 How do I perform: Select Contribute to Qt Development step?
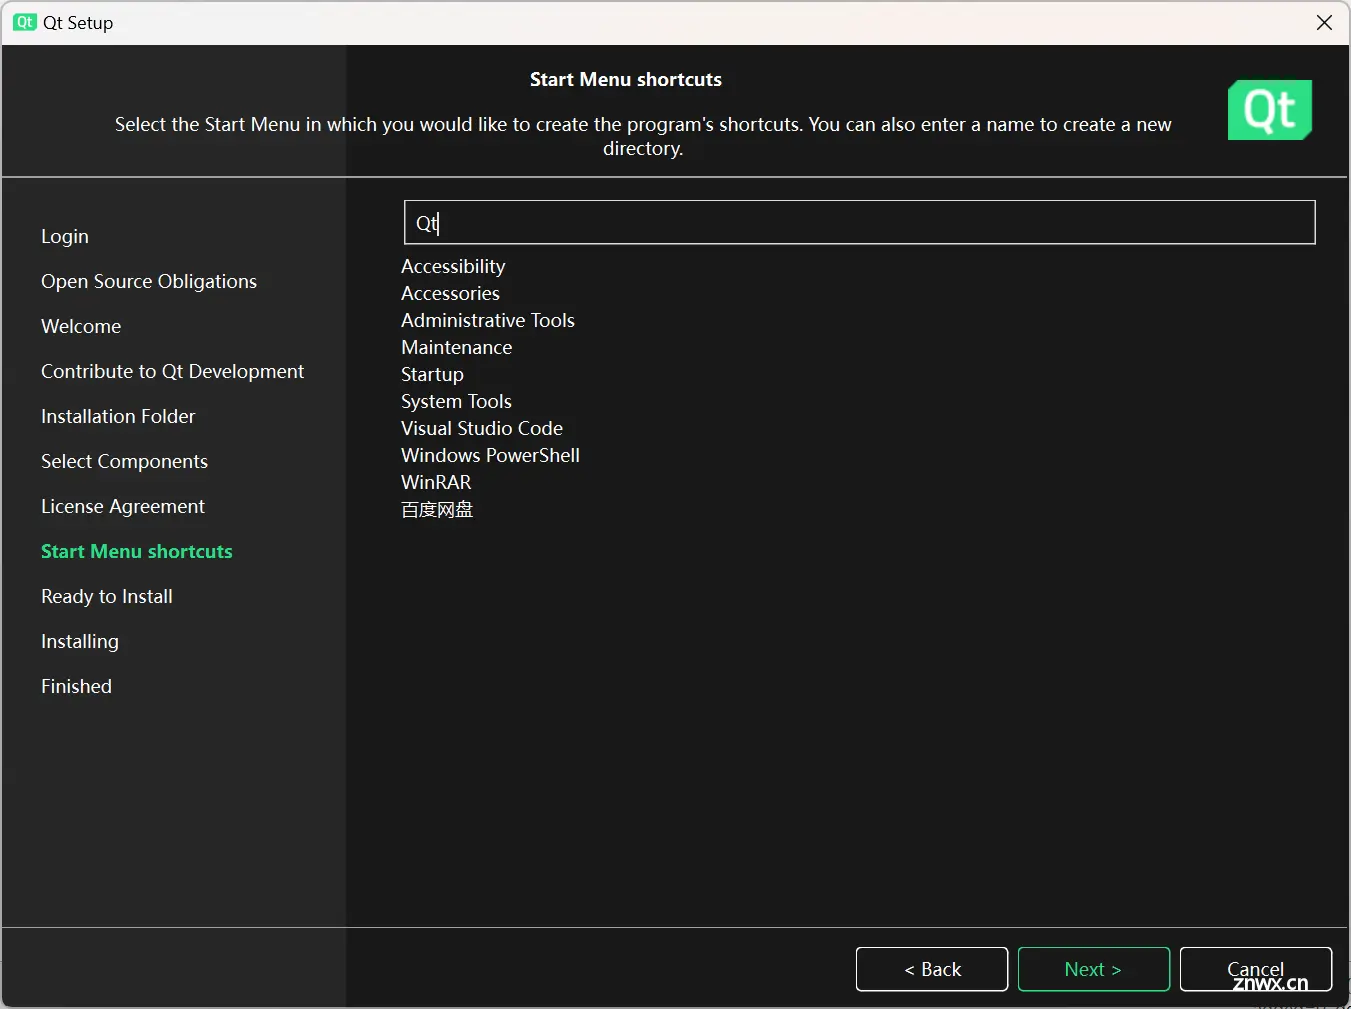pos(172,371)
